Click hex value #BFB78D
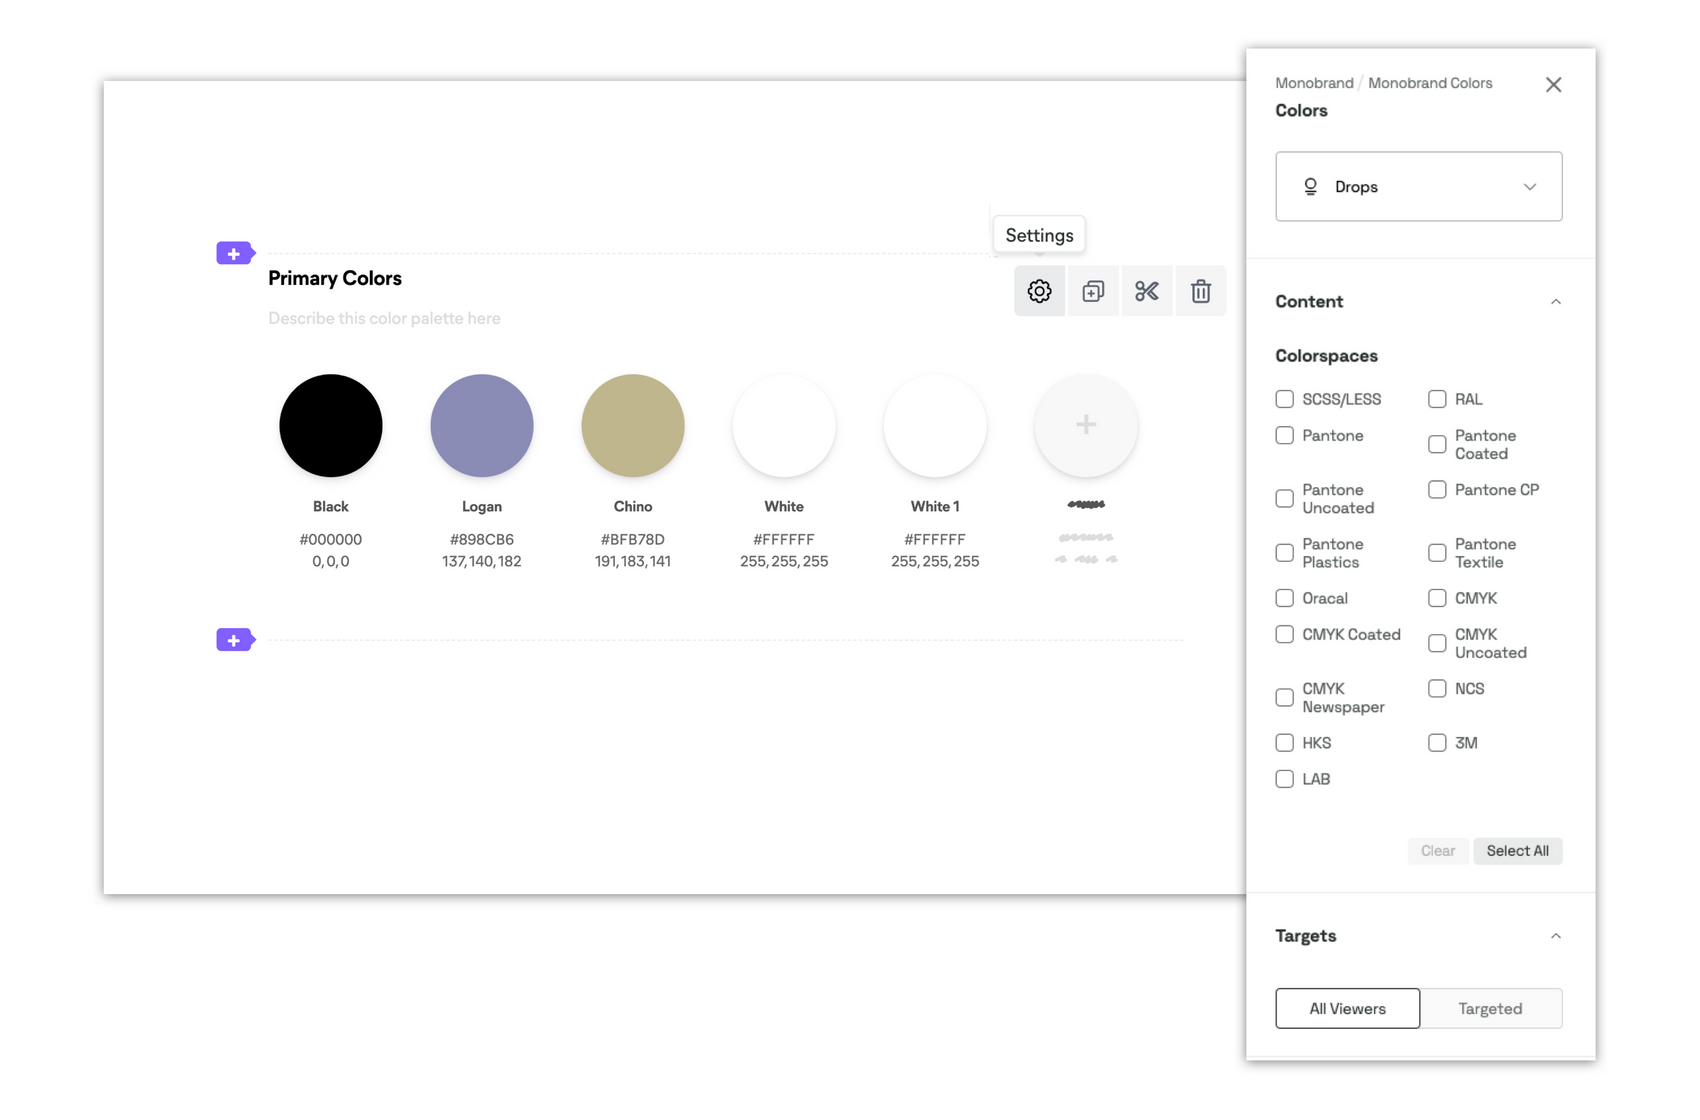1700x1120 pixels. (x=633, y=539)
